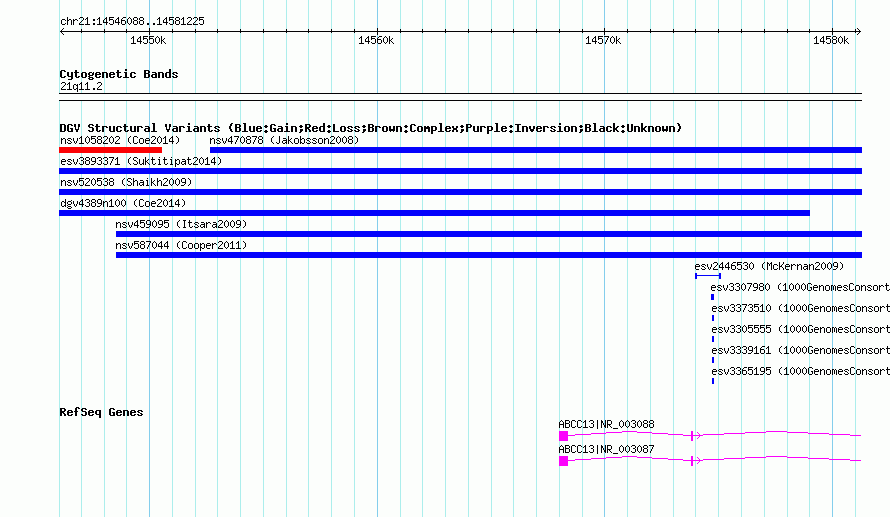Screen dimensions: 890x517
Task: Select the dgv4389n100 (Coe2014) label
Action: click(x=123, y=203)
